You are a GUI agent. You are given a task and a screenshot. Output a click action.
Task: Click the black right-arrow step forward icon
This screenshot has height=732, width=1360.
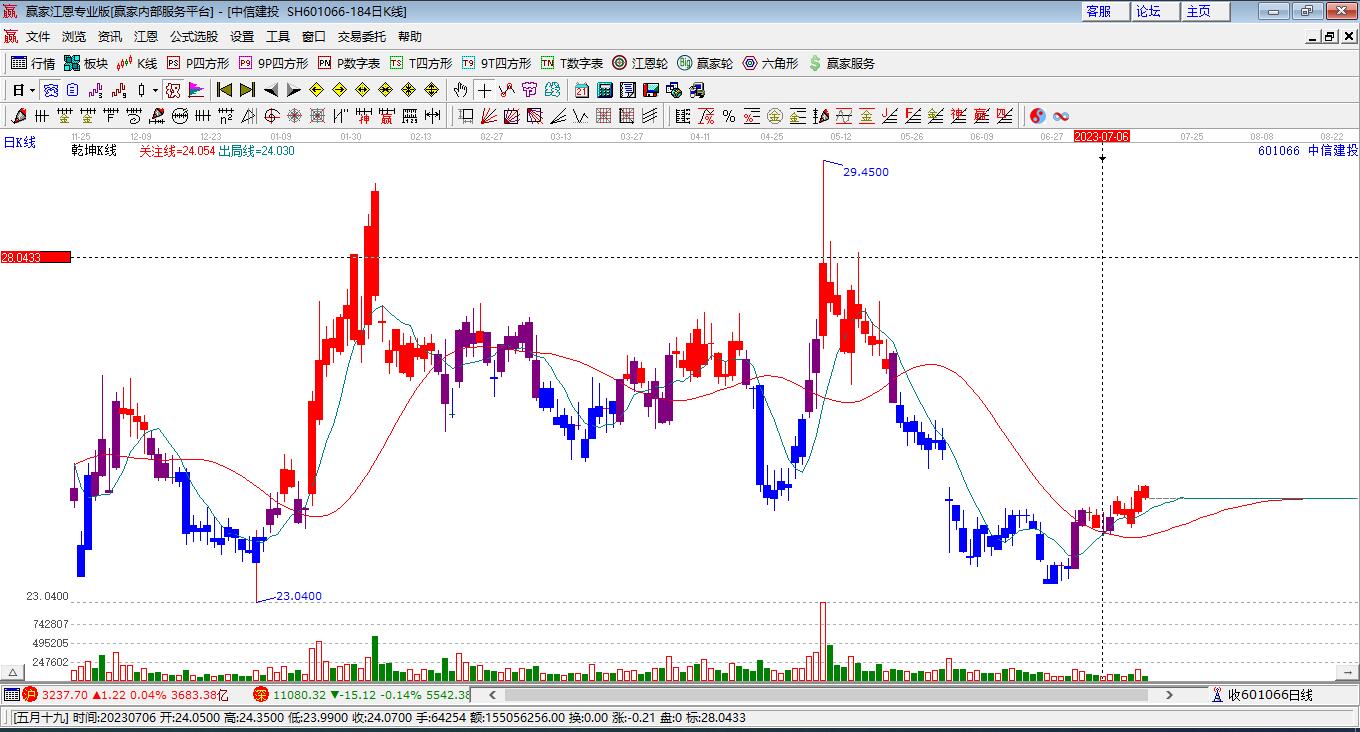click(x=293, y=90)
